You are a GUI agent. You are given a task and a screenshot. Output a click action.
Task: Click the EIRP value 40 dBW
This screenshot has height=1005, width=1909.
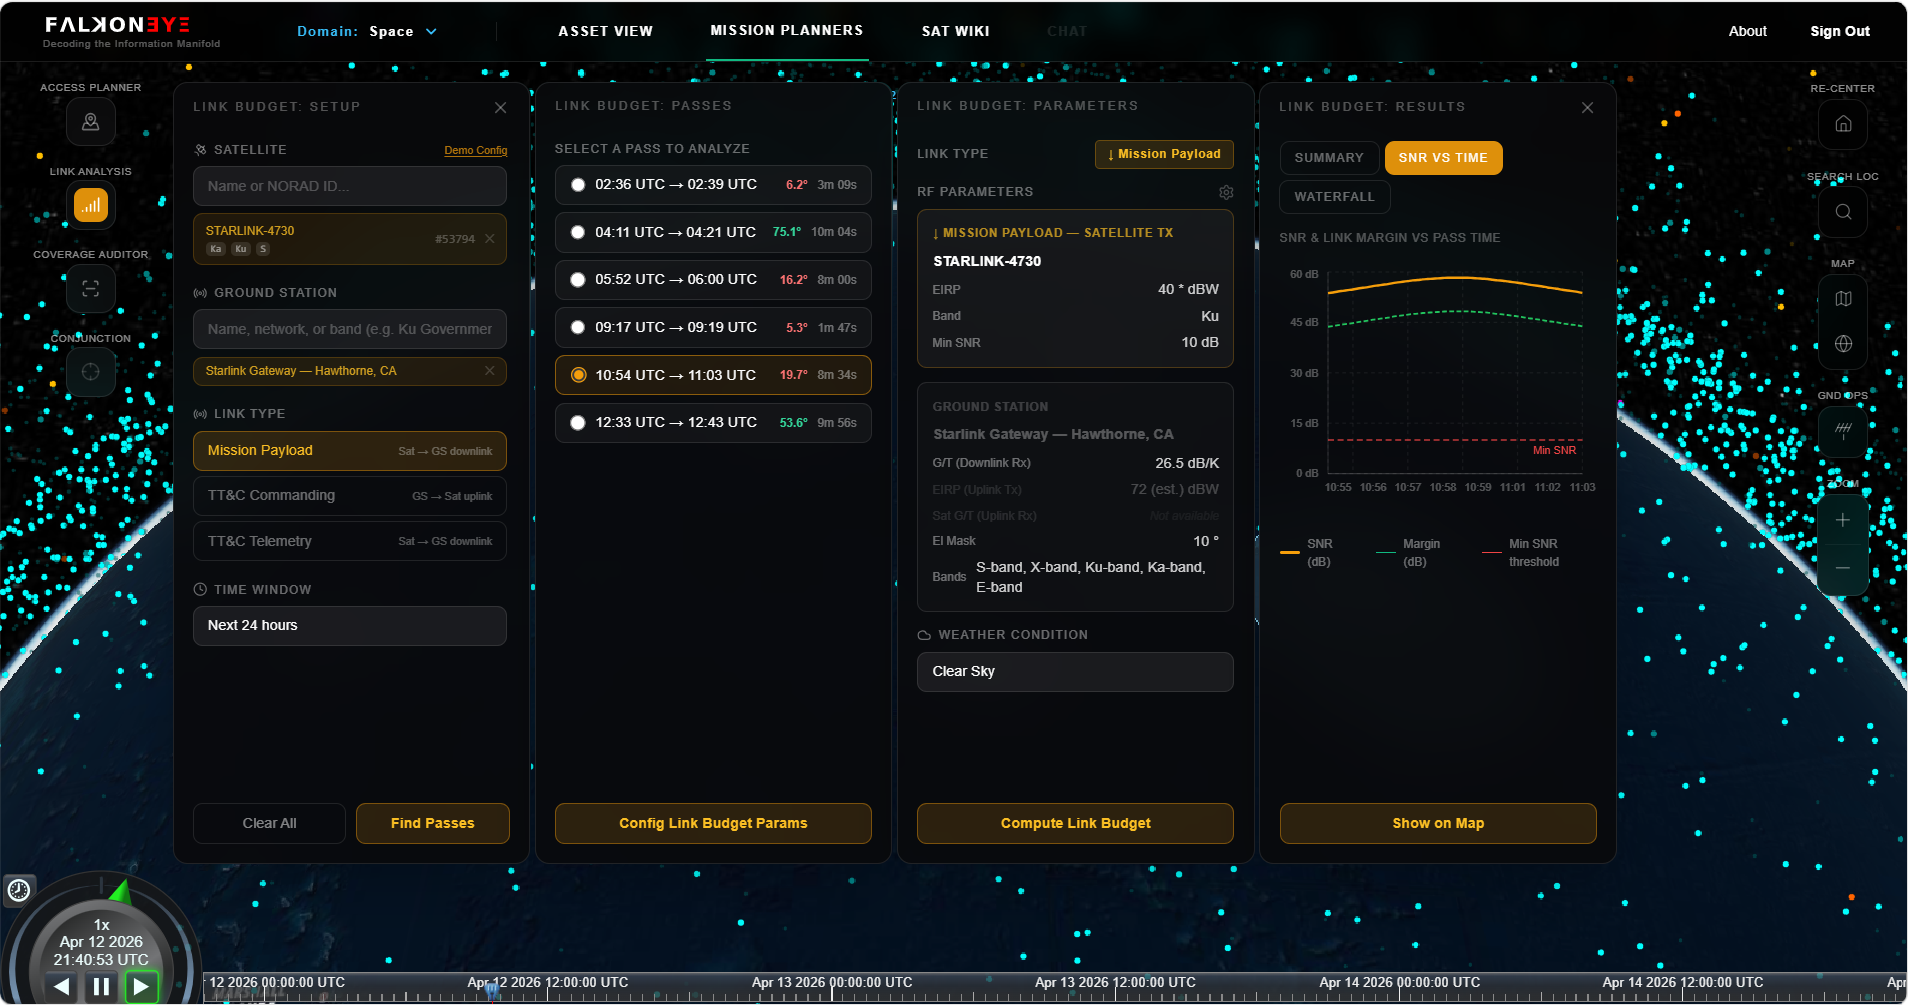click(1188, 290)
